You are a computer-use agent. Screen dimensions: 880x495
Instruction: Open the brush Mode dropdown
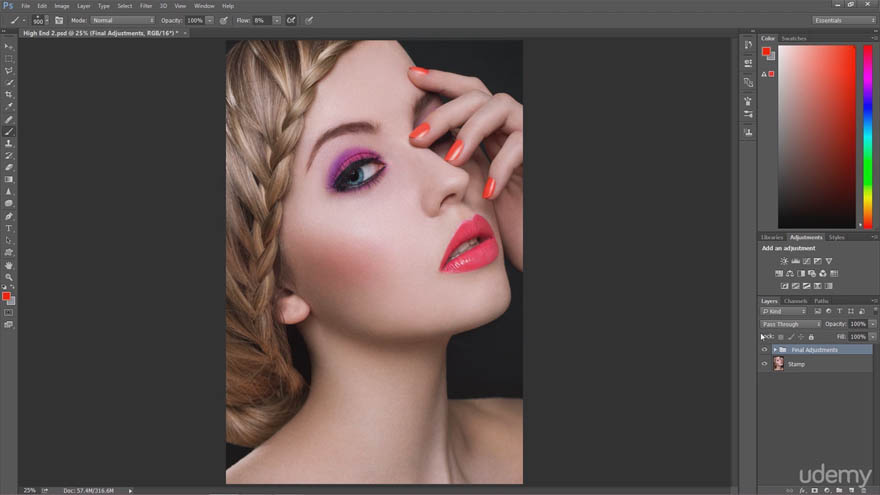pyautogui.click(x=123, y=20)
